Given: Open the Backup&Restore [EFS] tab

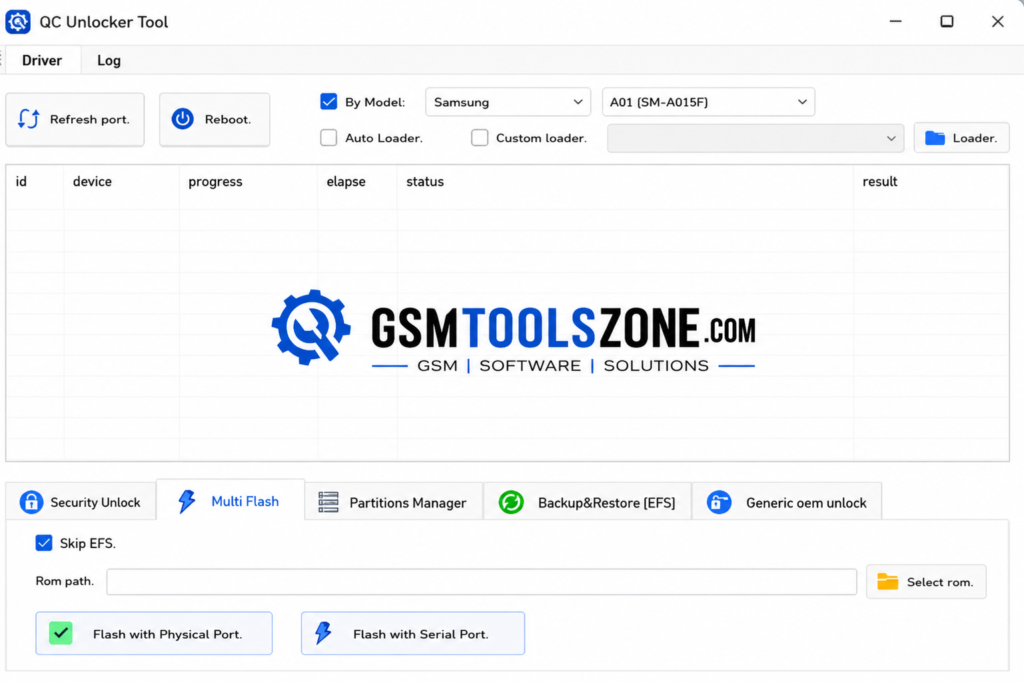Looking at the screenshot, I should tap(587, 502).
